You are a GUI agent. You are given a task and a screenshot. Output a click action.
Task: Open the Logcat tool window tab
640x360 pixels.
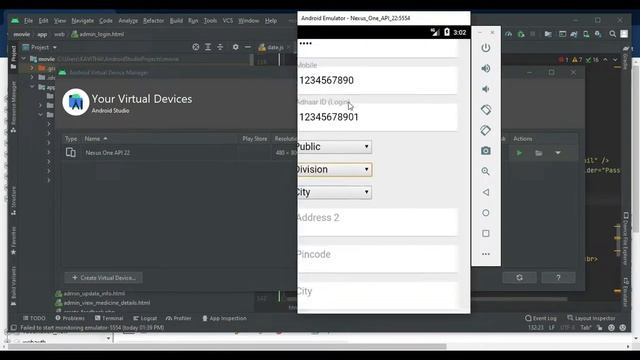145,318
